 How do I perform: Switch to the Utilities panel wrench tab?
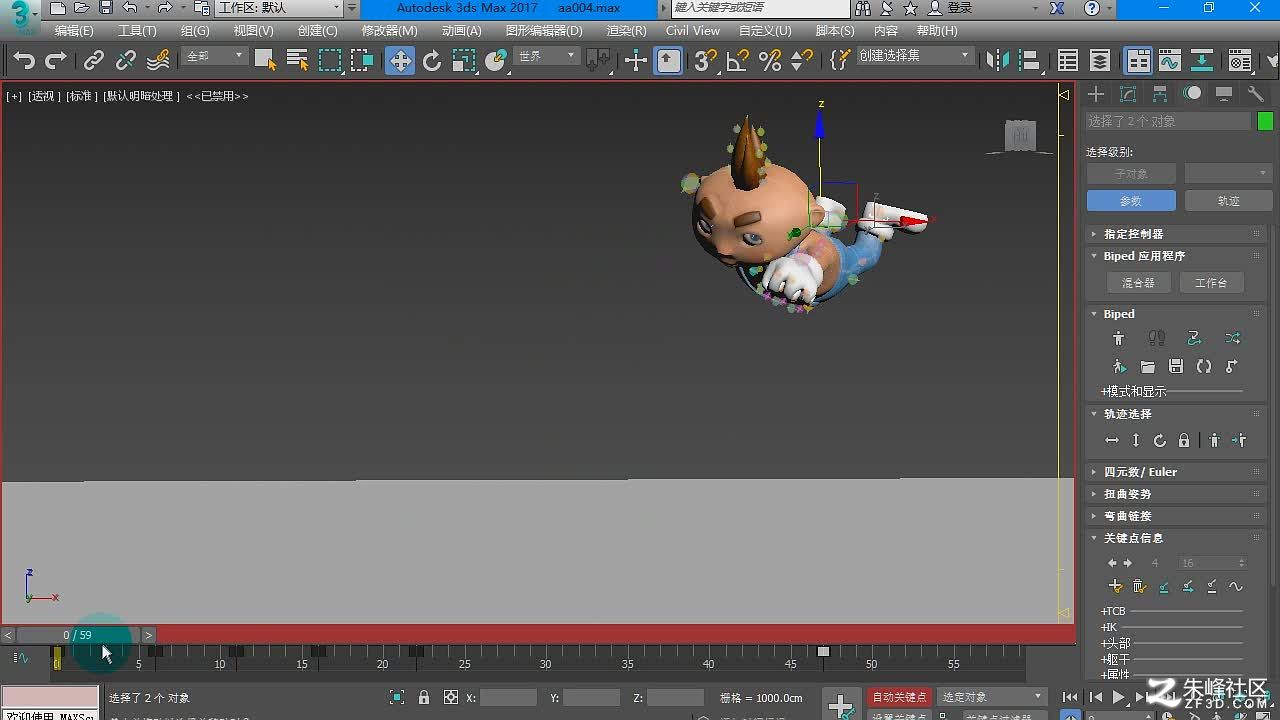click(x=1256, y=94)
